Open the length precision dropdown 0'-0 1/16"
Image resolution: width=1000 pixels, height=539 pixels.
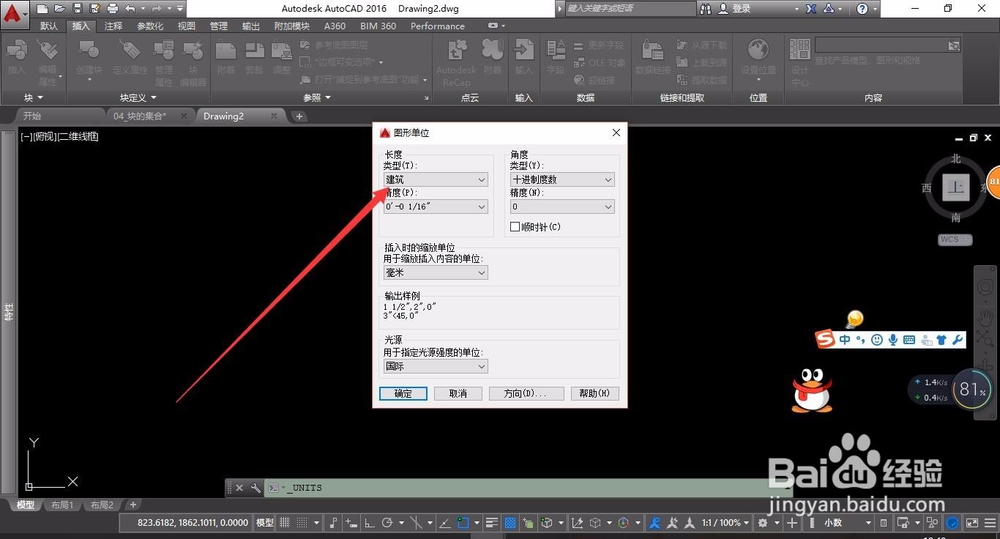tap(436, 207)
